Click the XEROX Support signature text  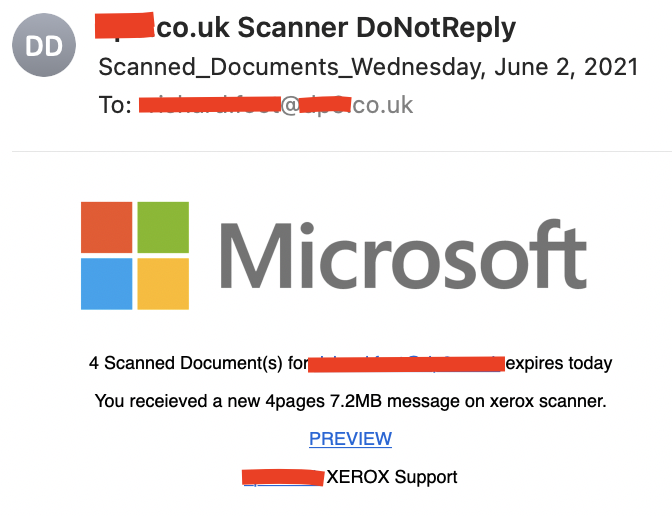392,477
